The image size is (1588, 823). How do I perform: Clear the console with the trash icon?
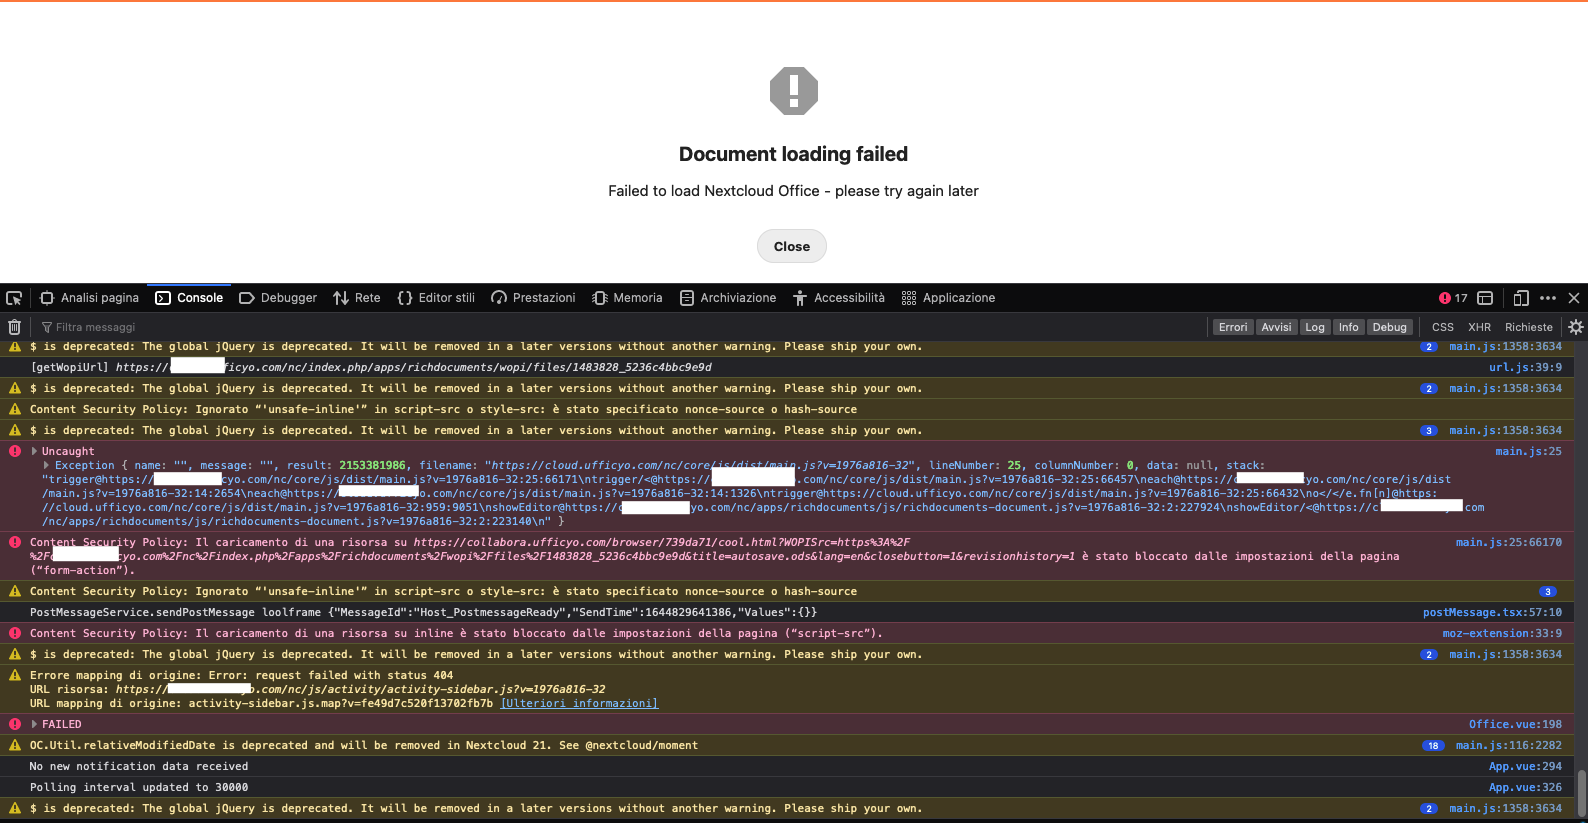14,327
